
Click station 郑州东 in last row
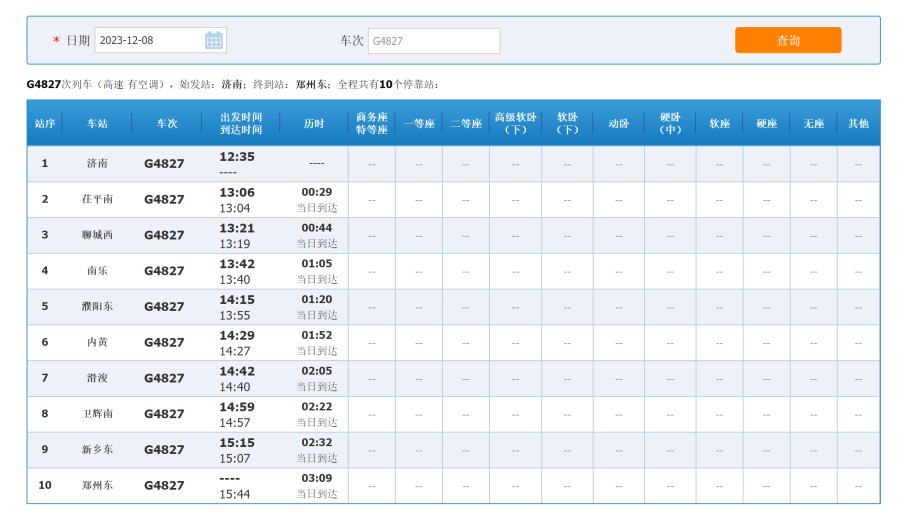tap(97, 485)
